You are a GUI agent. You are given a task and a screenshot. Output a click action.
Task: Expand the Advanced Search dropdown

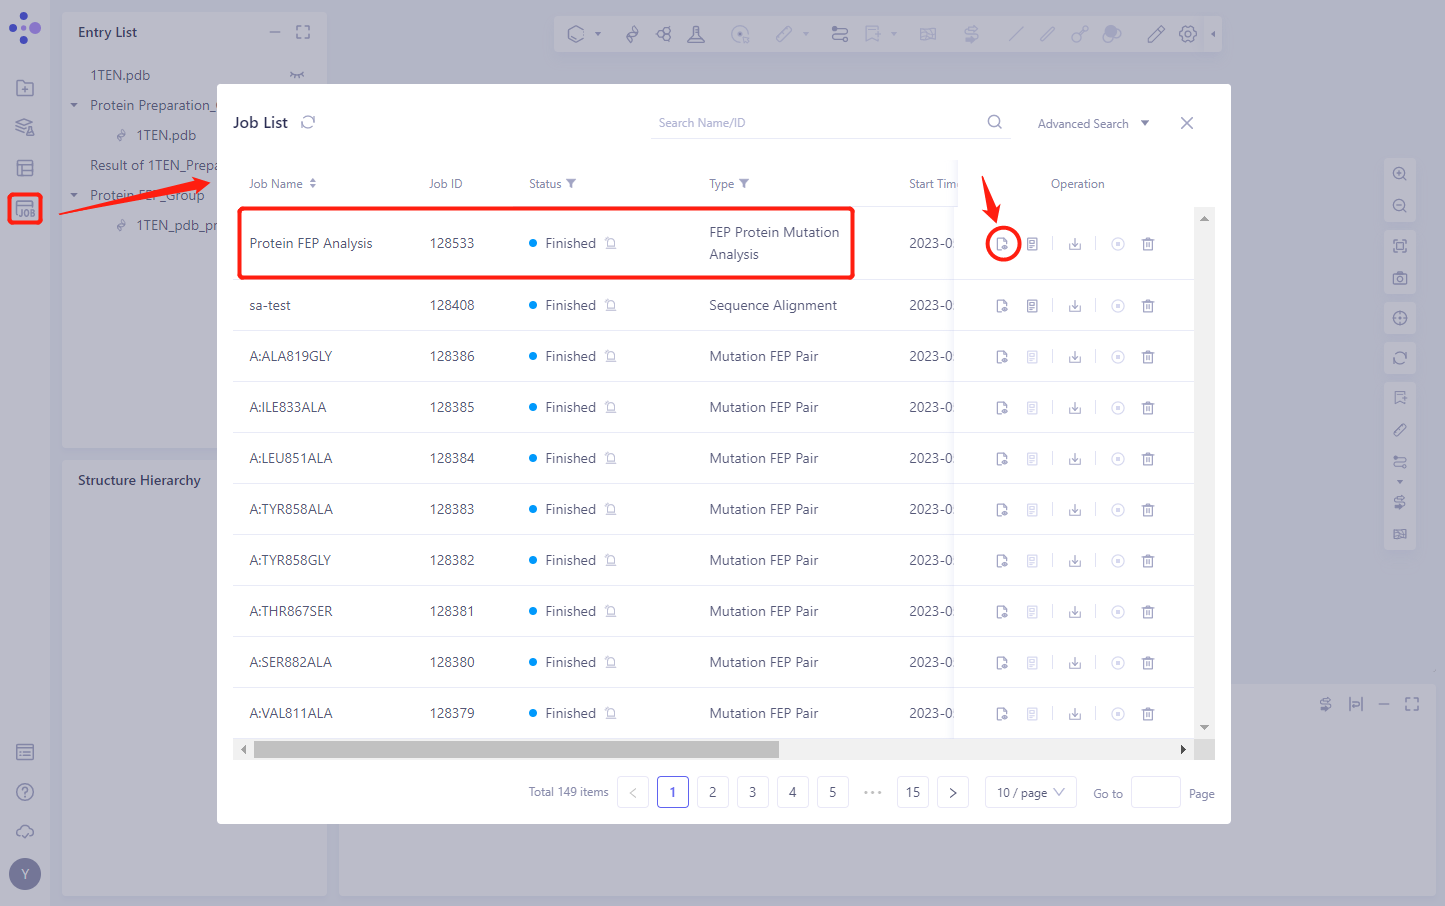tap(1093, 124)
